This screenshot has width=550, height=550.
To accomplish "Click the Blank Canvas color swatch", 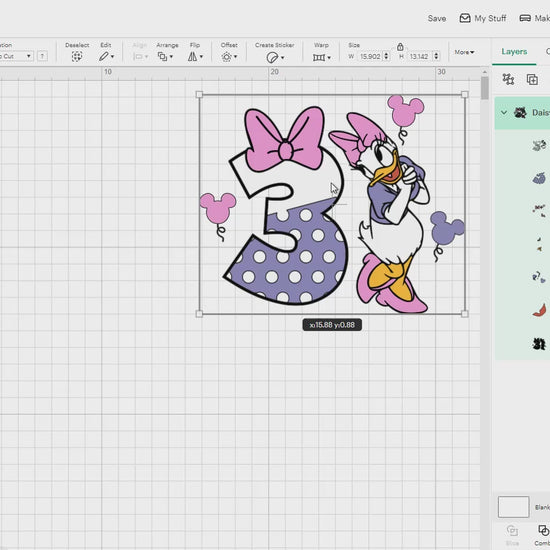I will (x=513, y=507).
